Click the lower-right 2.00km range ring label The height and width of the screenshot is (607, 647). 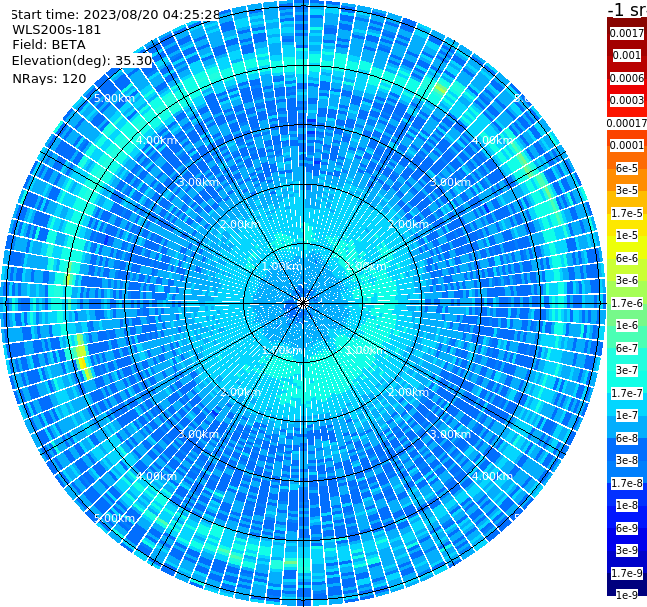click(x=409, y=392)
